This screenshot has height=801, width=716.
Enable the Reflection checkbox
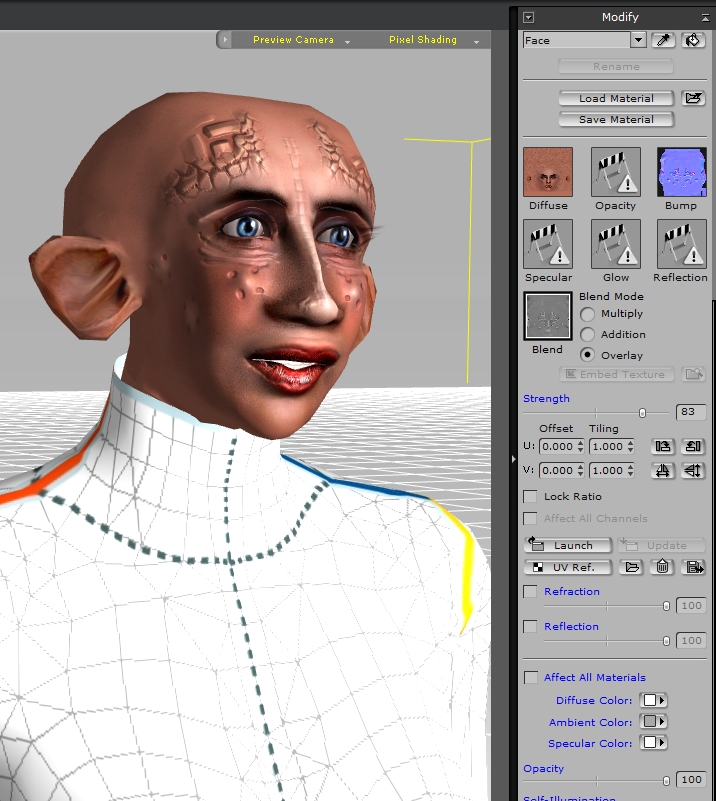click(531, 626)
